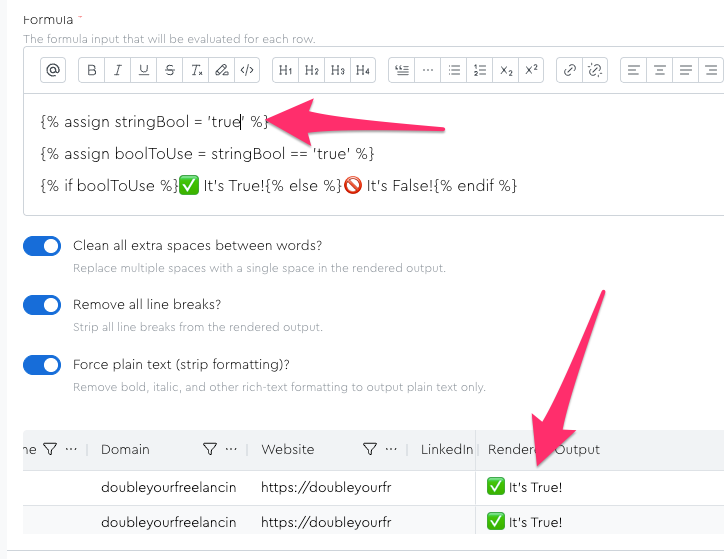The height and width of the screenshot is (559, 724).
Task: Apply strikethrough formatting
Action: click(170, 70)
